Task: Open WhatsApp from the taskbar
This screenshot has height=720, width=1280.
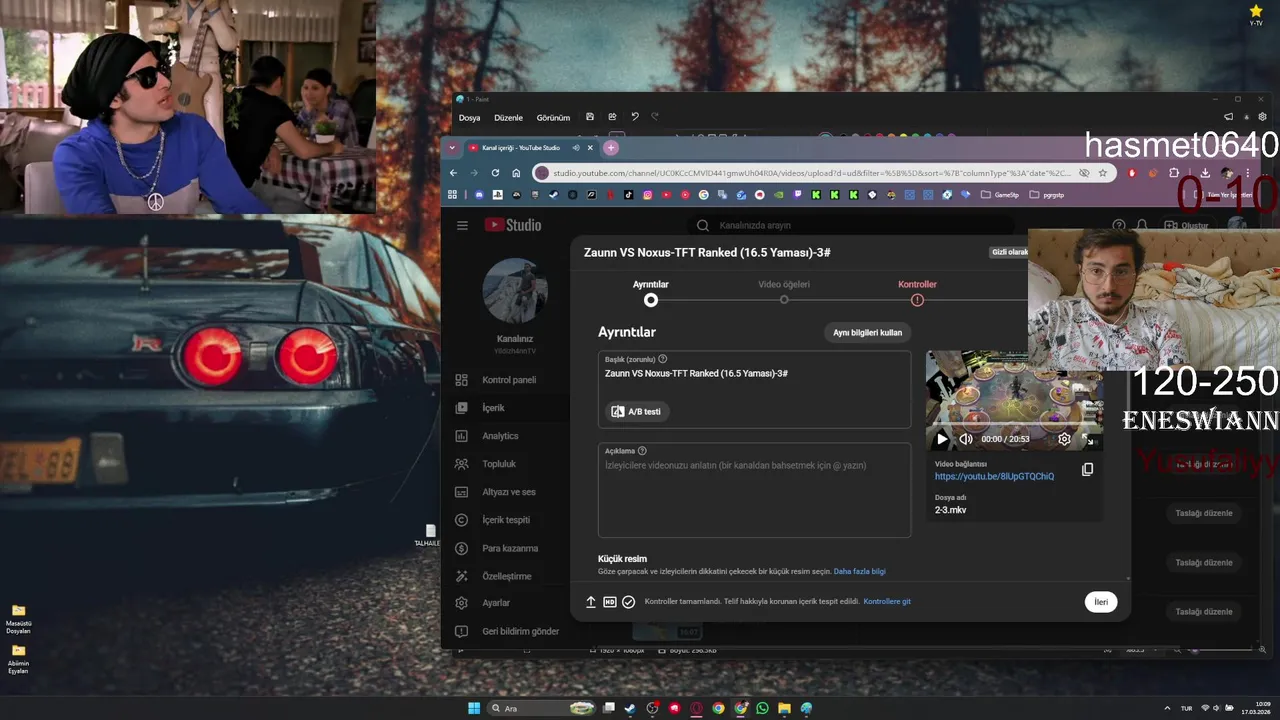Action: tap(763, 708)
